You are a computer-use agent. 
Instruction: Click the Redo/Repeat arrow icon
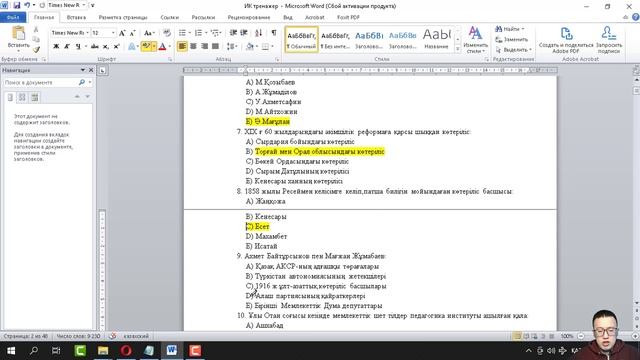pos(42,5)
